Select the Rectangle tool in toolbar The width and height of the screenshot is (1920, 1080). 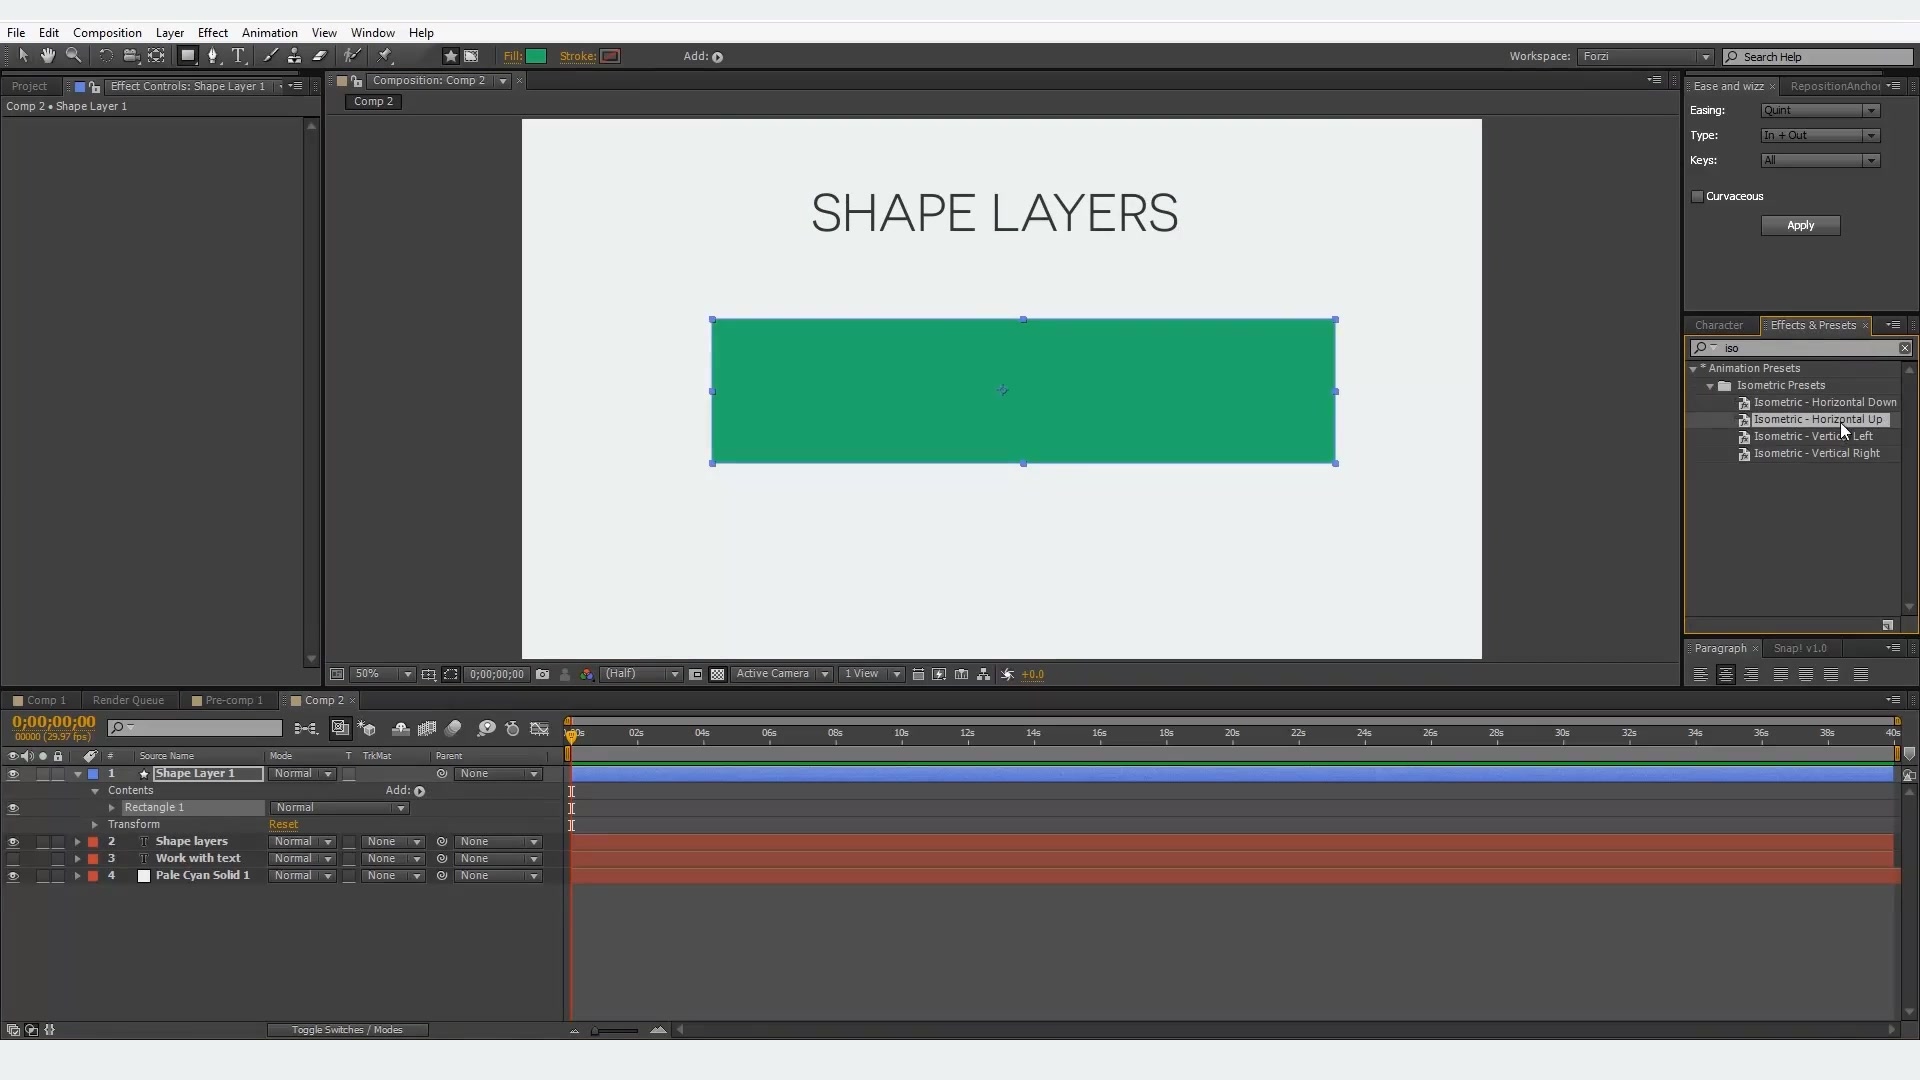point(187,55)
